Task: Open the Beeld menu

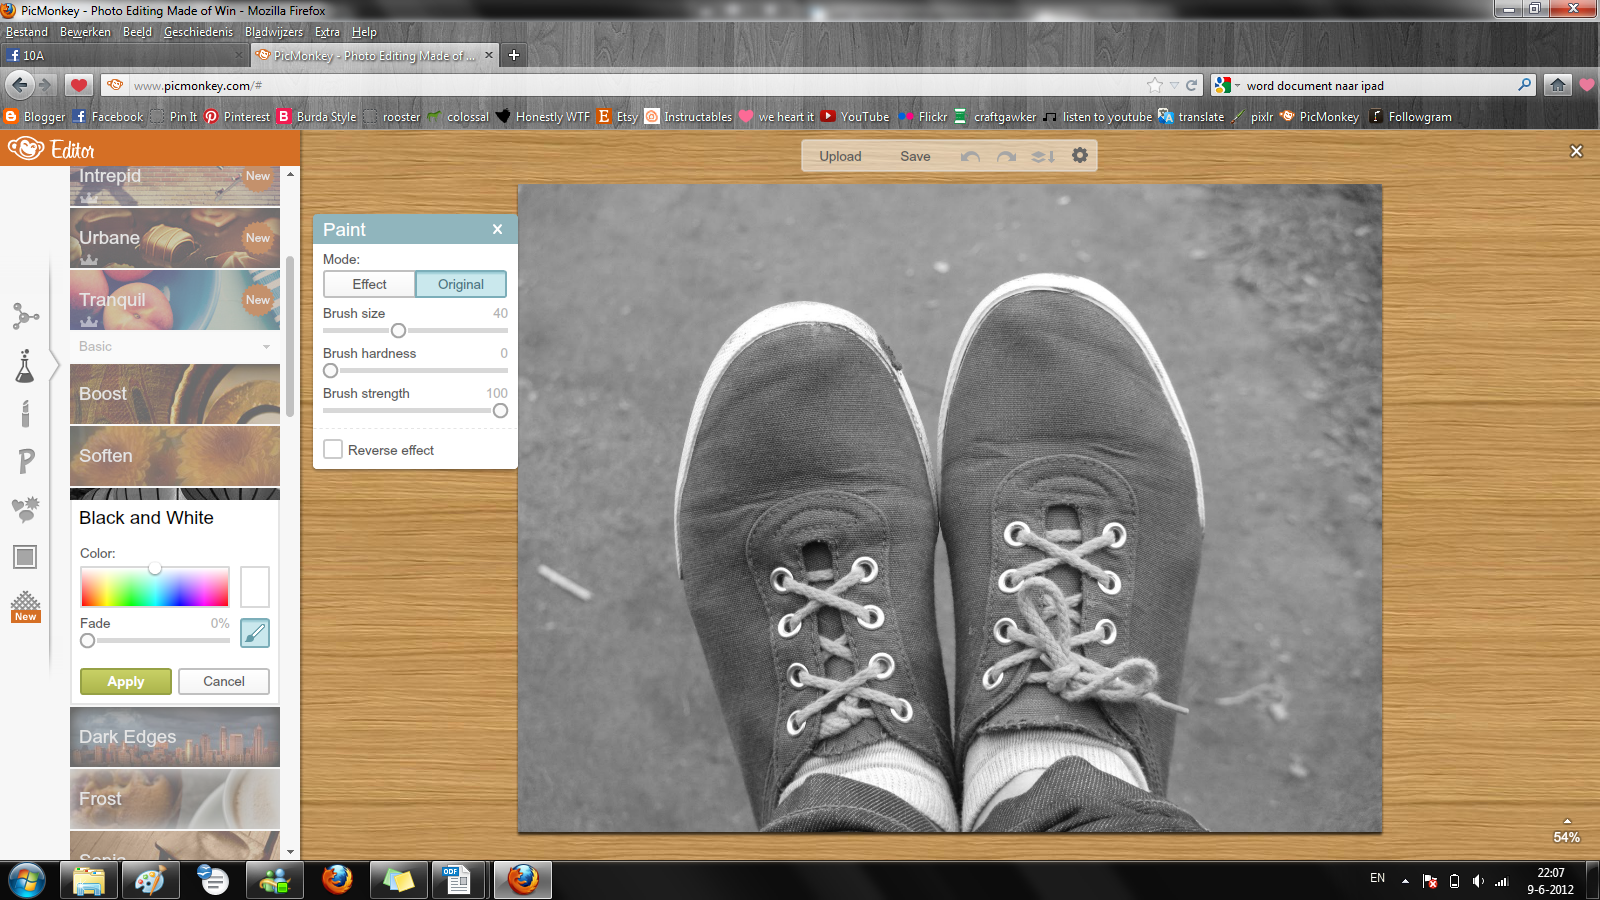Action: coord(137,32)
